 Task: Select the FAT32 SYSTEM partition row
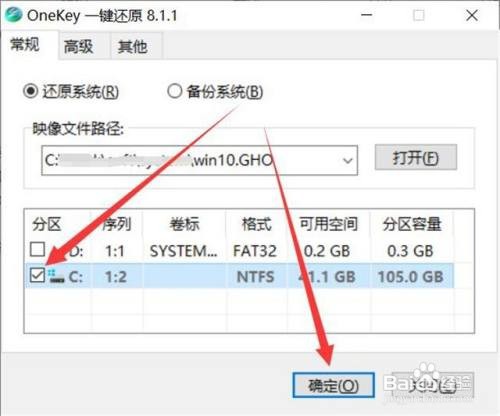[x=239, y=251]
